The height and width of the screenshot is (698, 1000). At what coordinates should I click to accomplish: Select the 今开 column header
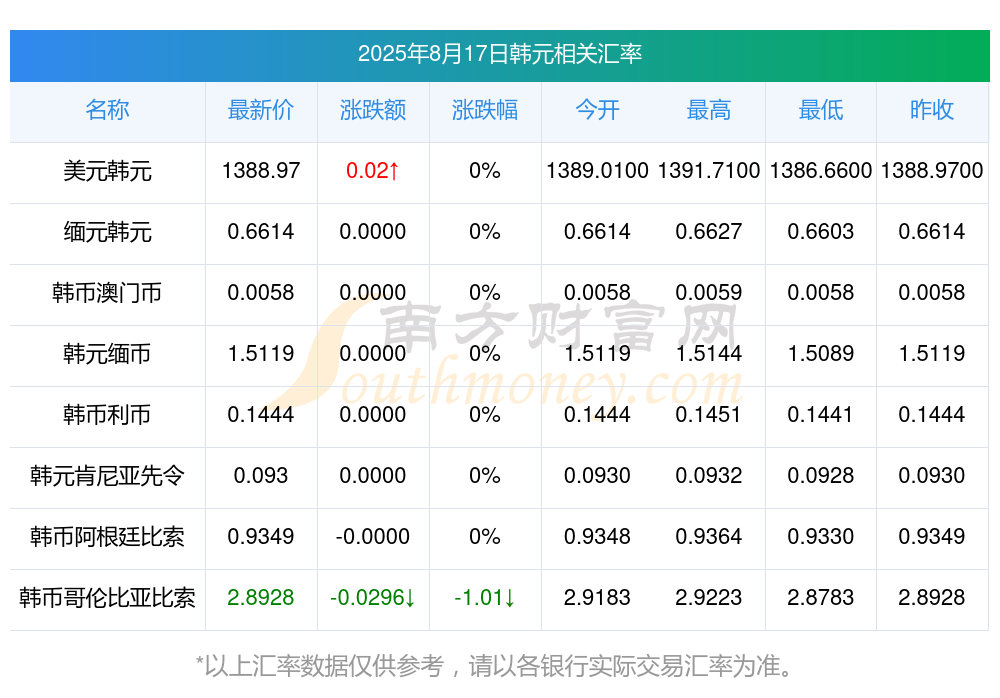[597, 110]
